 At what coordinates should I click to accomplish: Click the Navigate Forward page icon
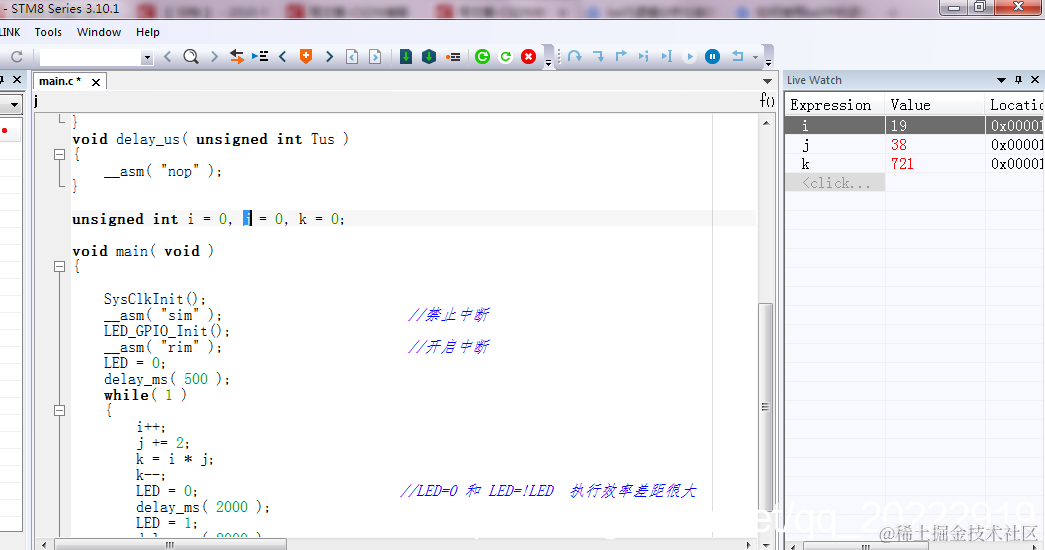pyautogui.click(x=375, y=57)
